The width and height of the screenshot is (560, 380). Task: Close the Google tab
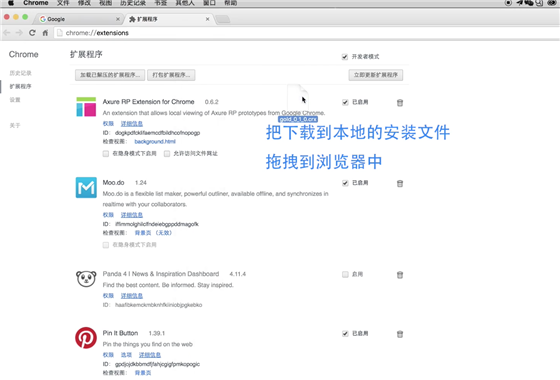[x=118, y=19]
